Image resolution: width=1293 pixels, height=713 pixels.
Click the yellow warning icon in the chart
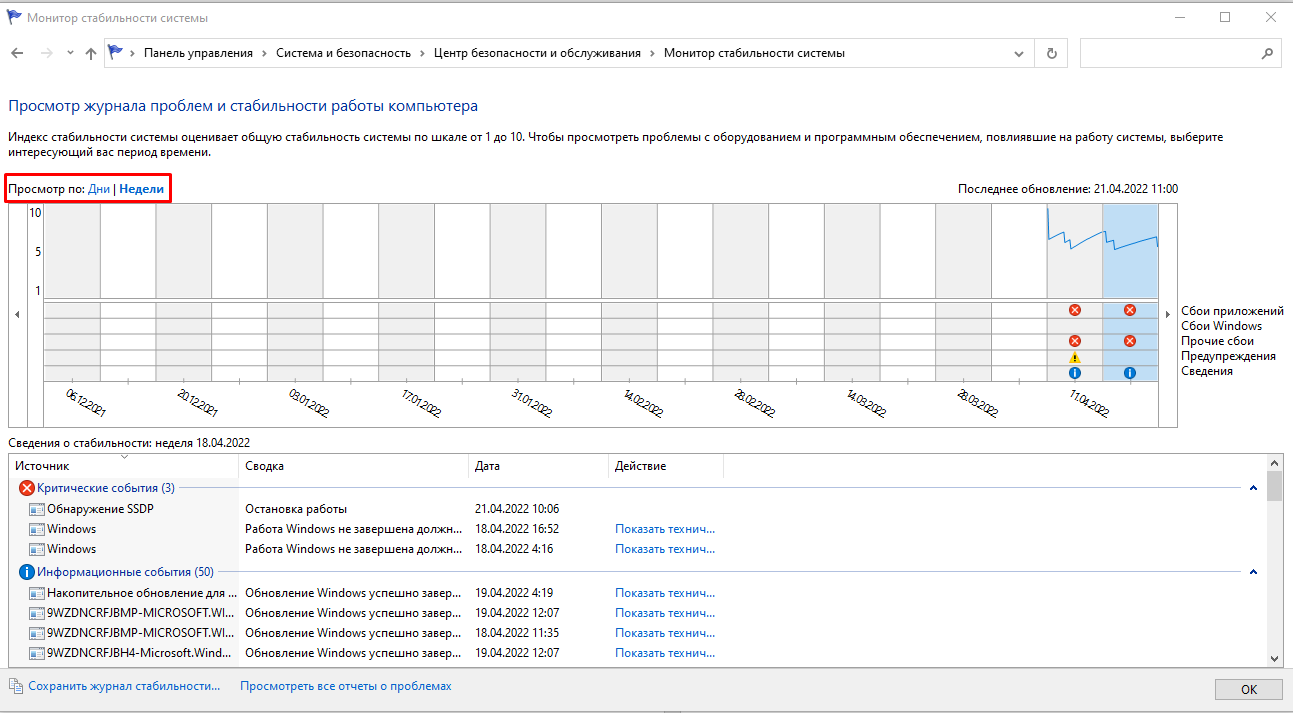click(1075, 357)
